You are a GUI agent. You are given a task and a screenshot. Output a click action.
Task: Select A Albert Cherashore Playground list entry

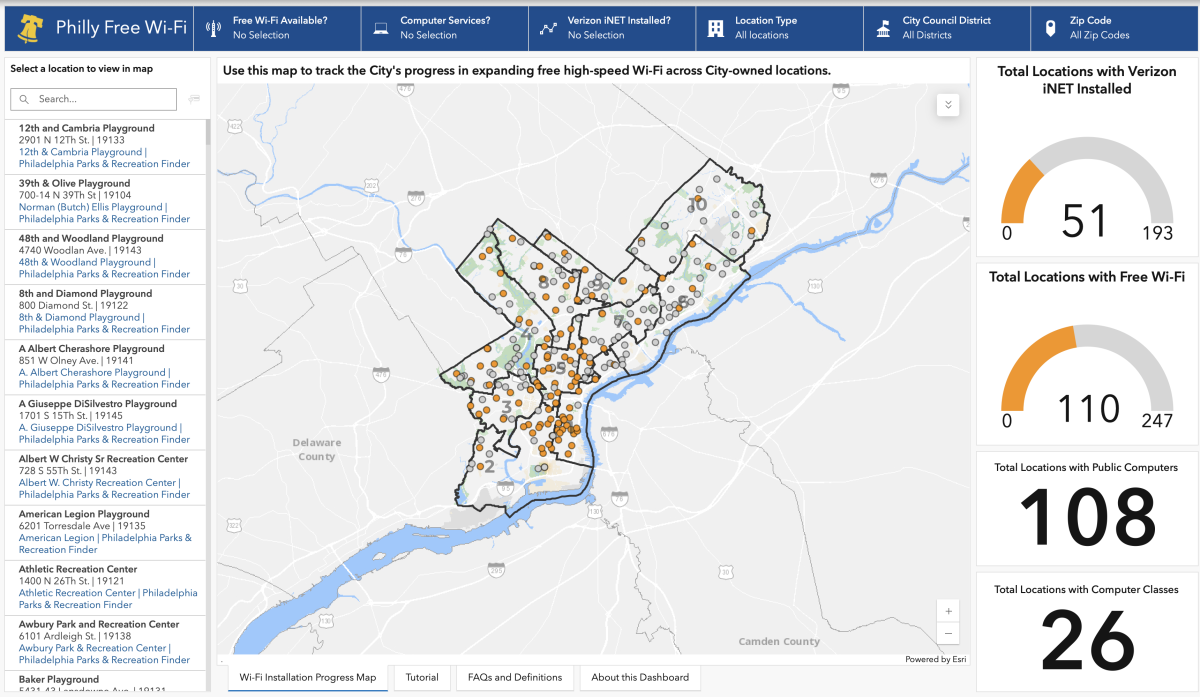pos(105,366)
